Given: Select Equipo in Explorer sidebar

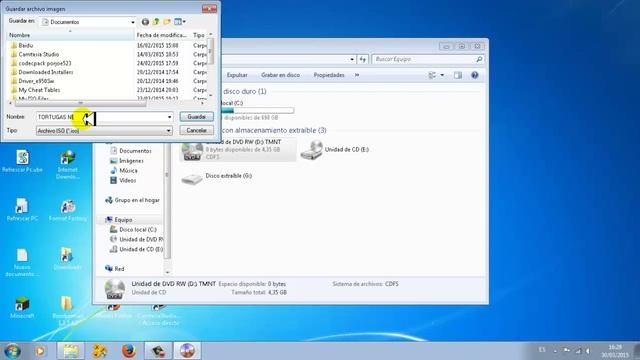Looking at the screenshot, I should click(x=118, y=220).
